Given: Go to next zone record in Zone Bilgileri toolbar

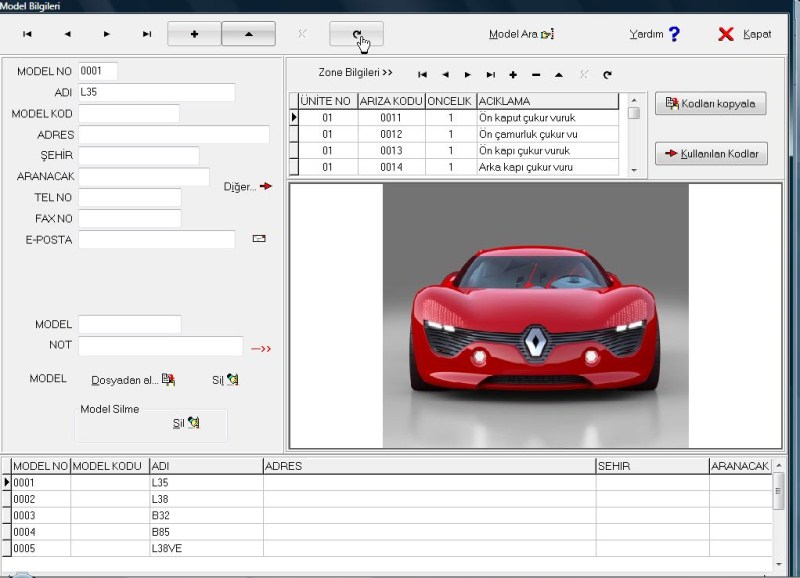Looking at the screenshot, I should pos(467,75).
